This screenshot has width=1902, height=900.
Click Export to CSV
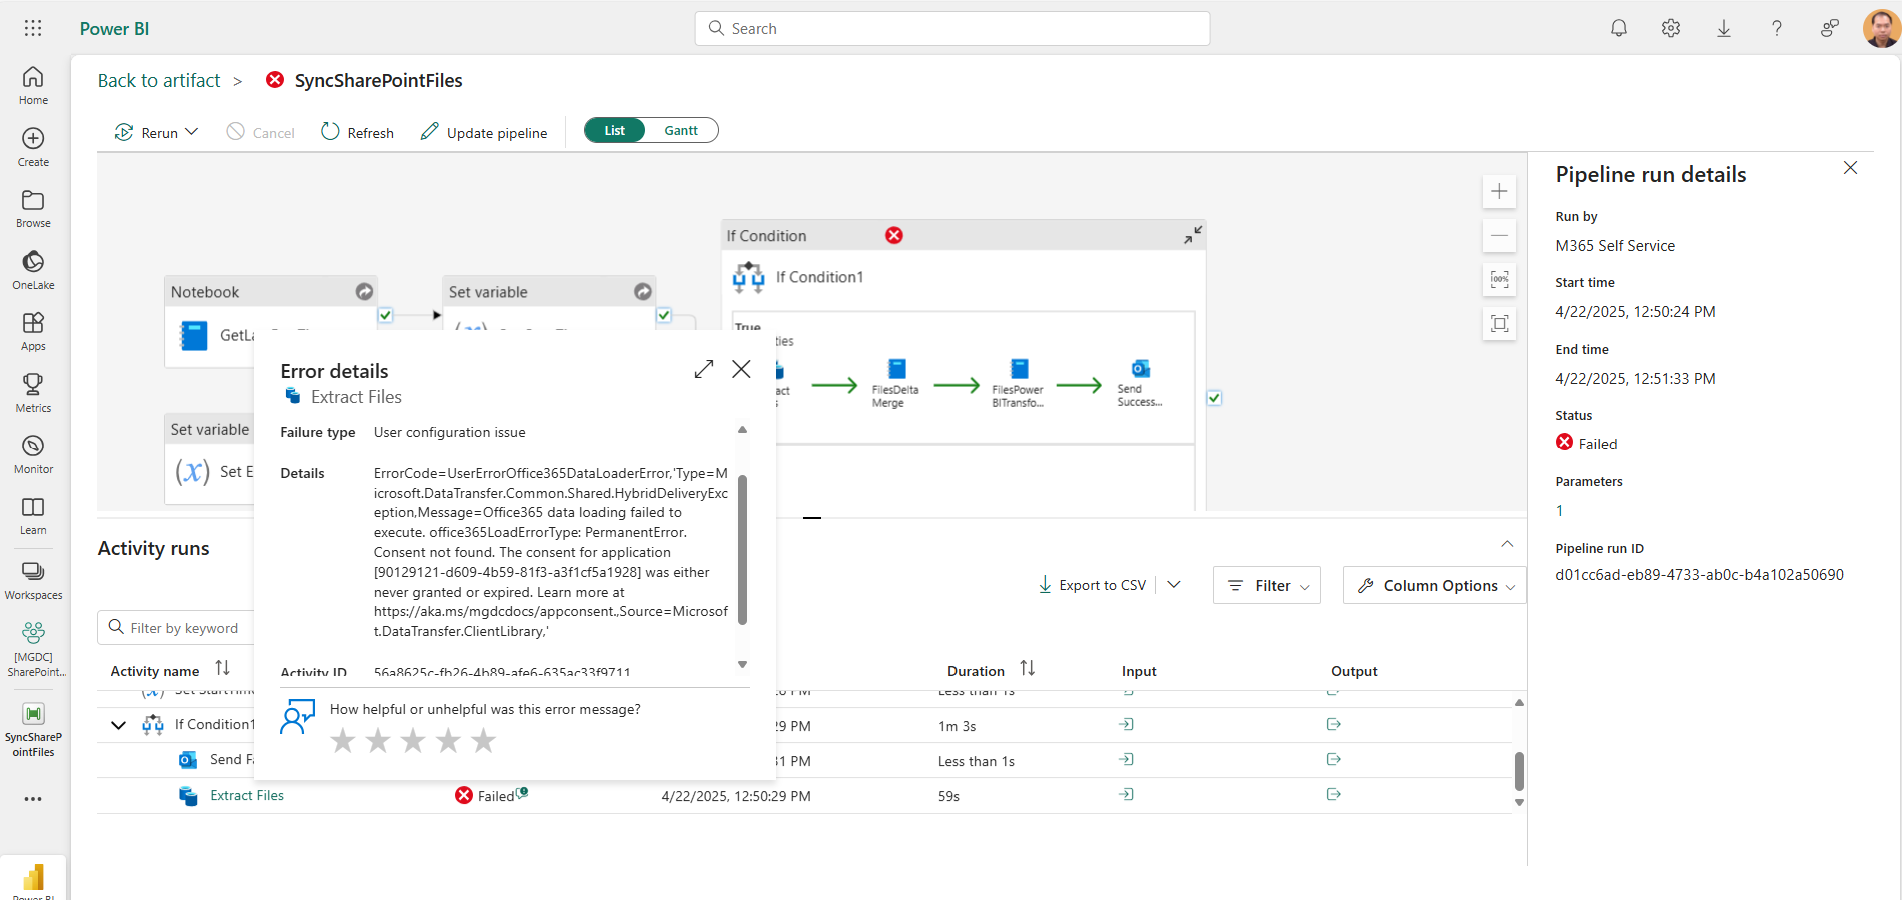(1092, 585)
